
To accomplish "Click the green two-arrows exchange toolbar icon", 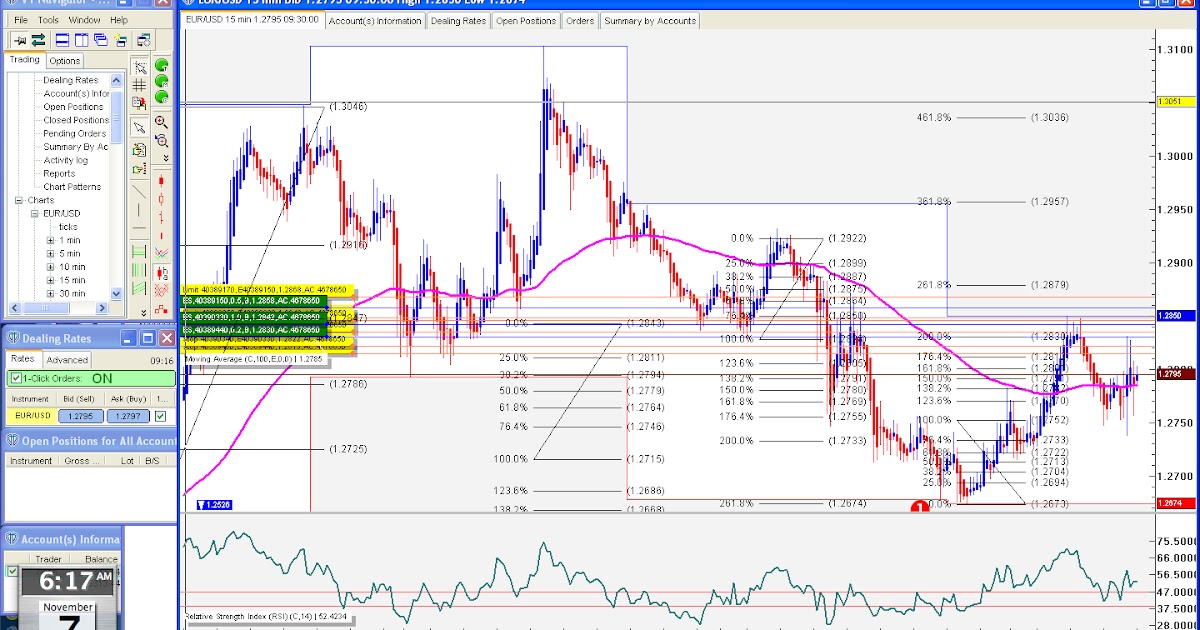I will pyautogui.click(x=38, y=40).
